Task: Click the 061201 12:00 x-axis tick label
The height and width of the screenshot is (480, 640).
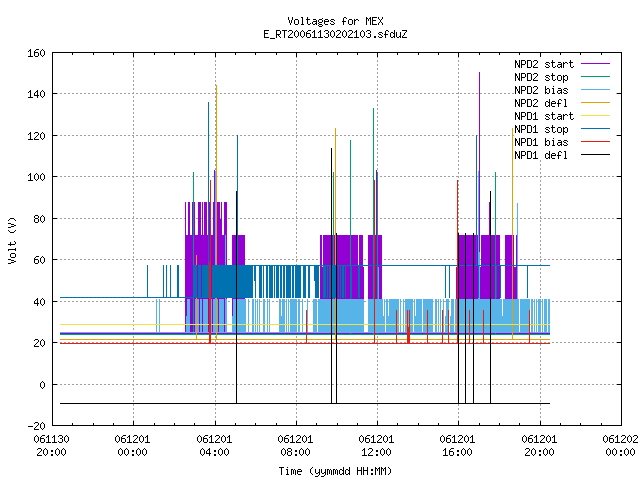Action: pyautogui.click(x=376, y=446)
